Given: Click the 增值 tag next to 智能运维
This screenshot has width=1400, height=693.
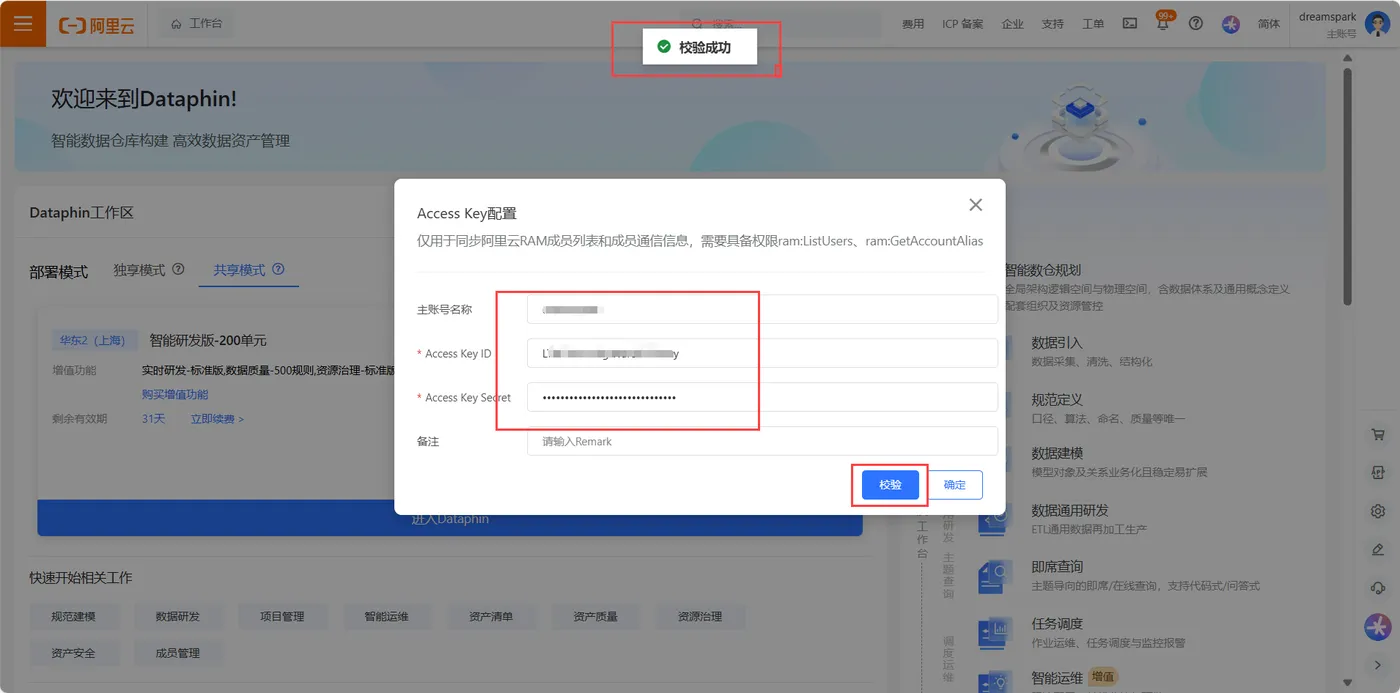Looking at the screenshot, I should click(x=1103, y=678).
